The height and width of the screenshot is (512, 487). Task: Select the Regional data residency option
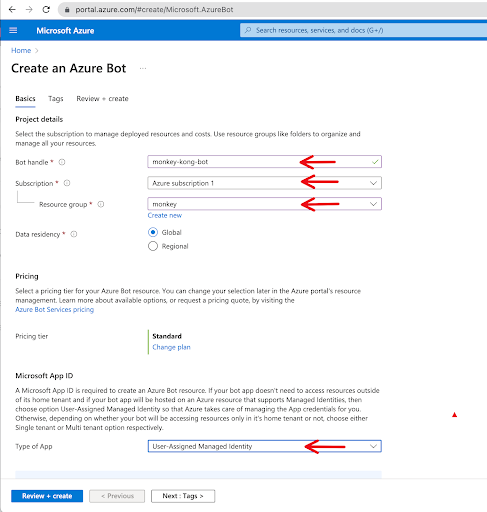153,246
